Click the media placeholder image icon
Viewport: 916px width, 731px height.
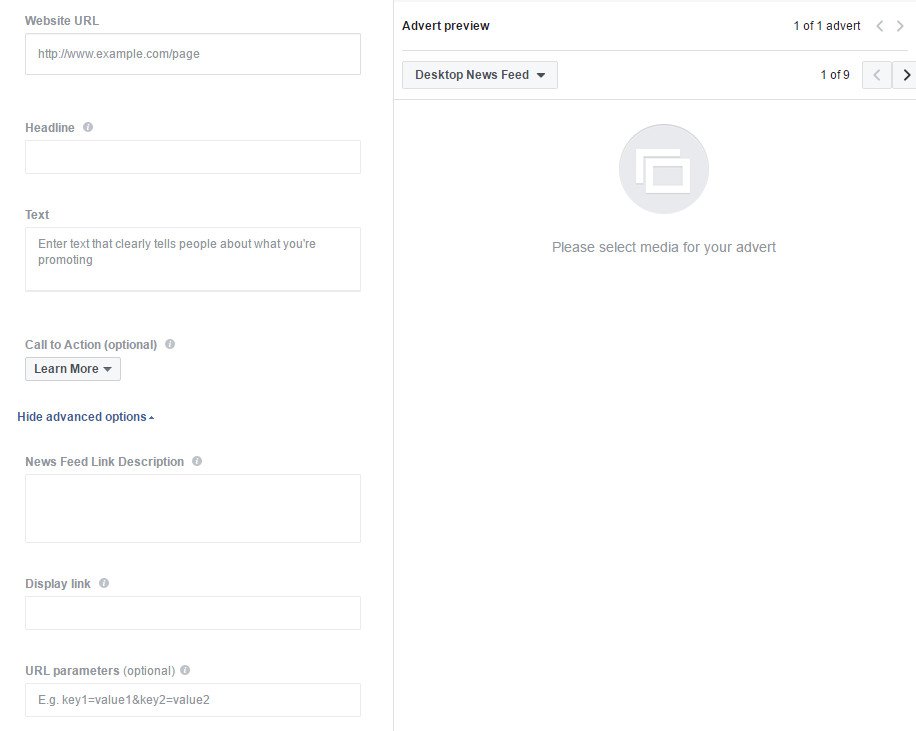tap(664, 169)
